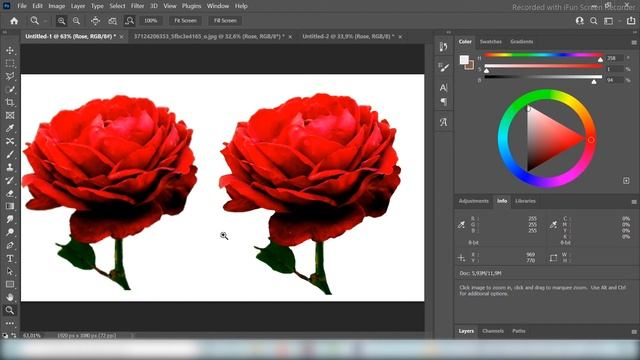Select the Hand tool
Viewport: 640px width, 360px height.
10,297
